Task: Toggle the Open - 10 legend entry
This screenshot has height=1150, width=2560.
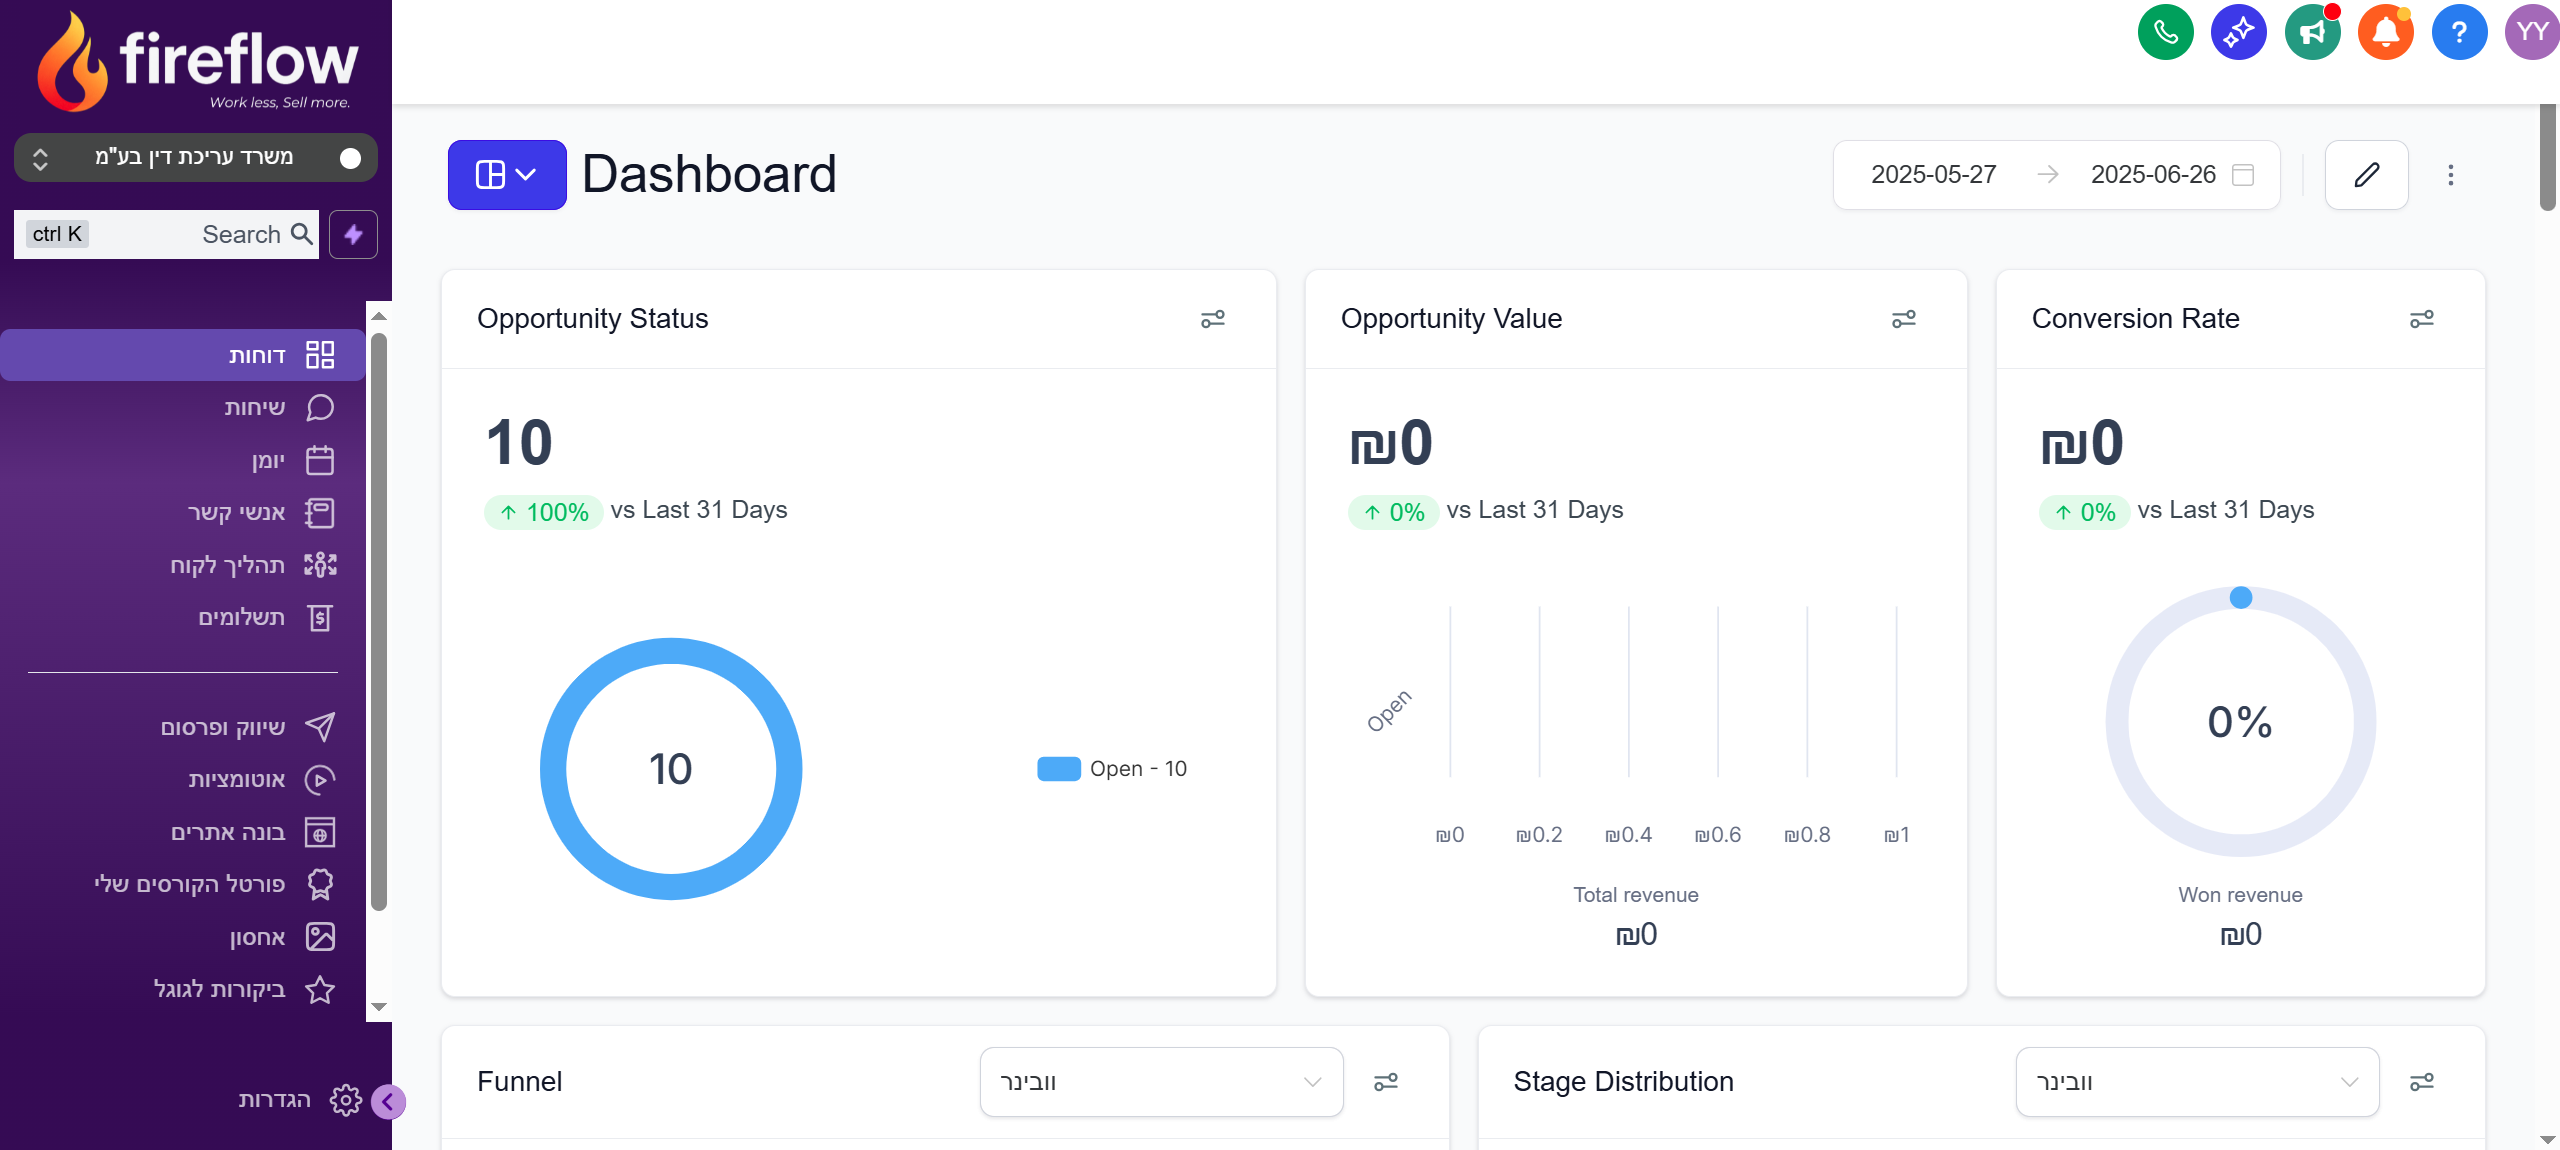Action: pos(1112,769)
